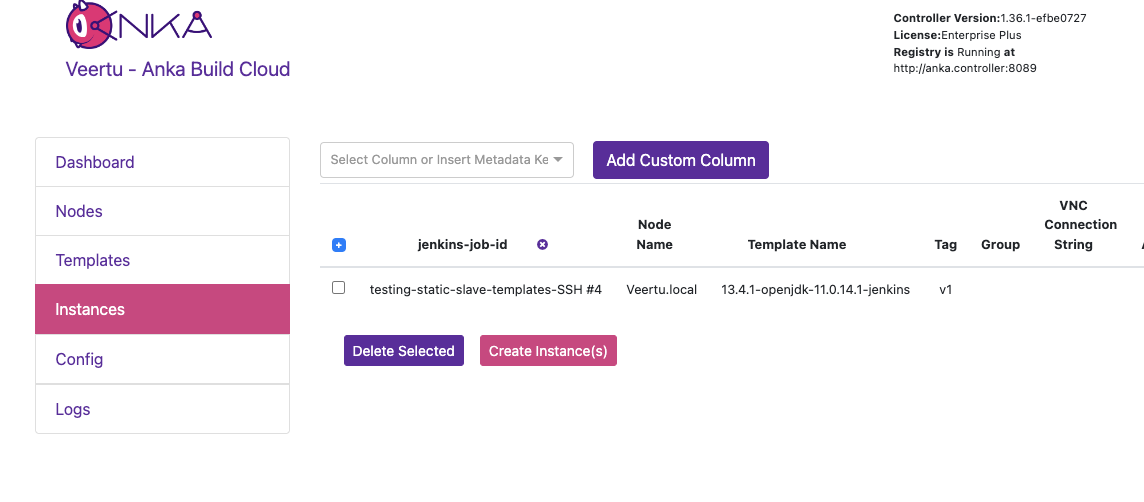This screenshot has height=502, width=1144.
Task: Remove the jenkins-job-id column with its x icon
Action: click(x=543, y=245)
